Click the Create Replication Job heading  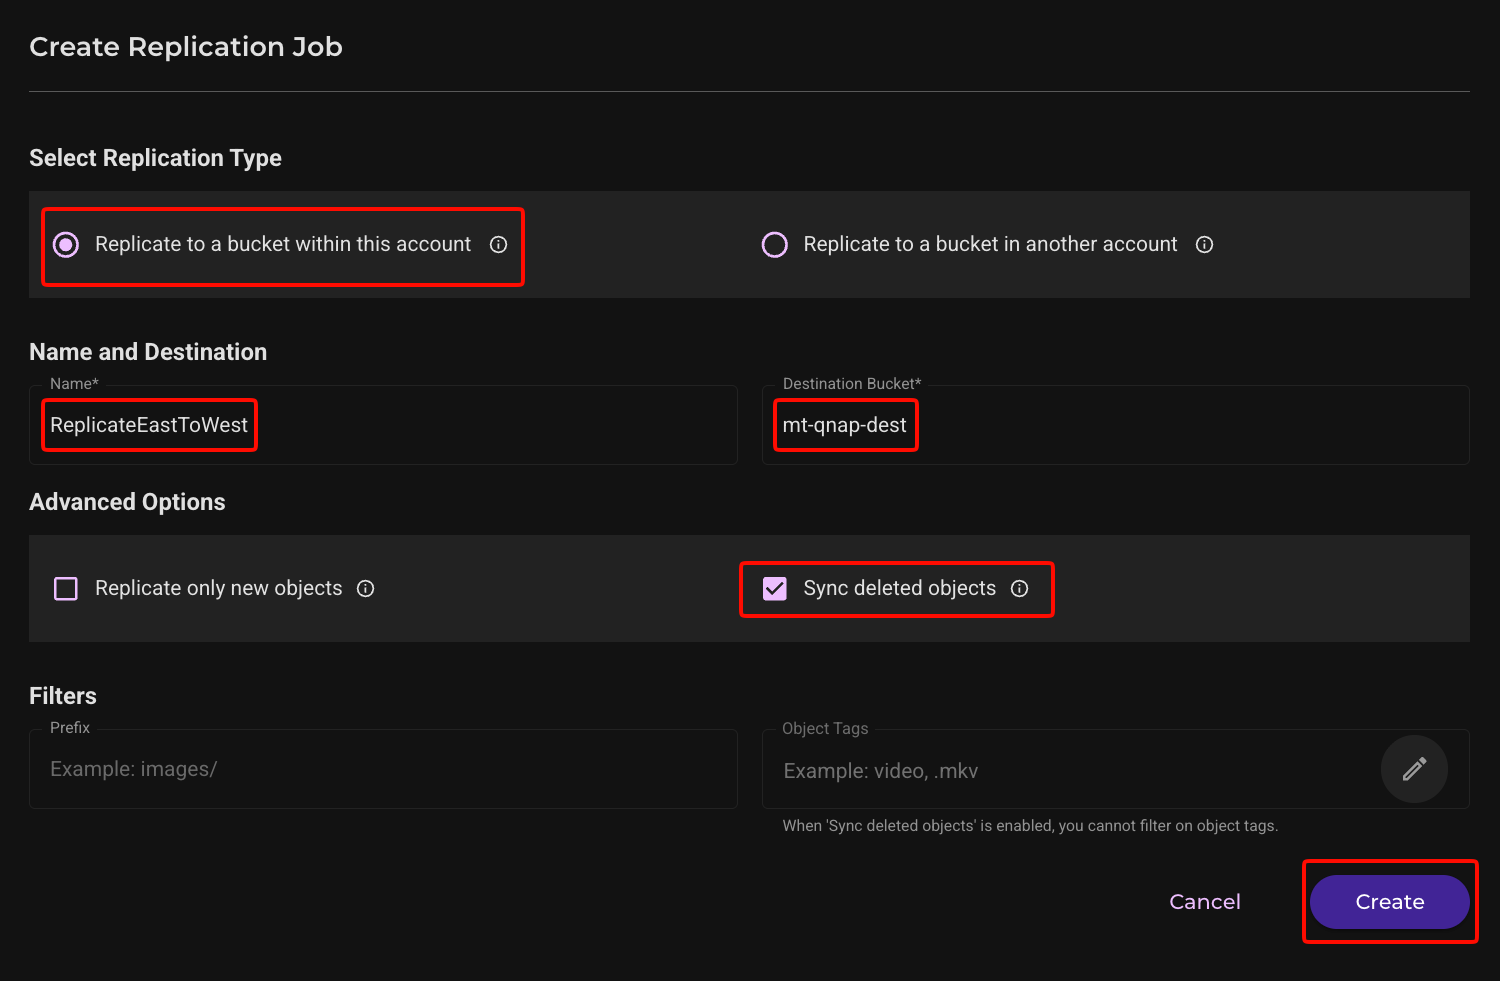pyautogui.click(x=186, y=47)
